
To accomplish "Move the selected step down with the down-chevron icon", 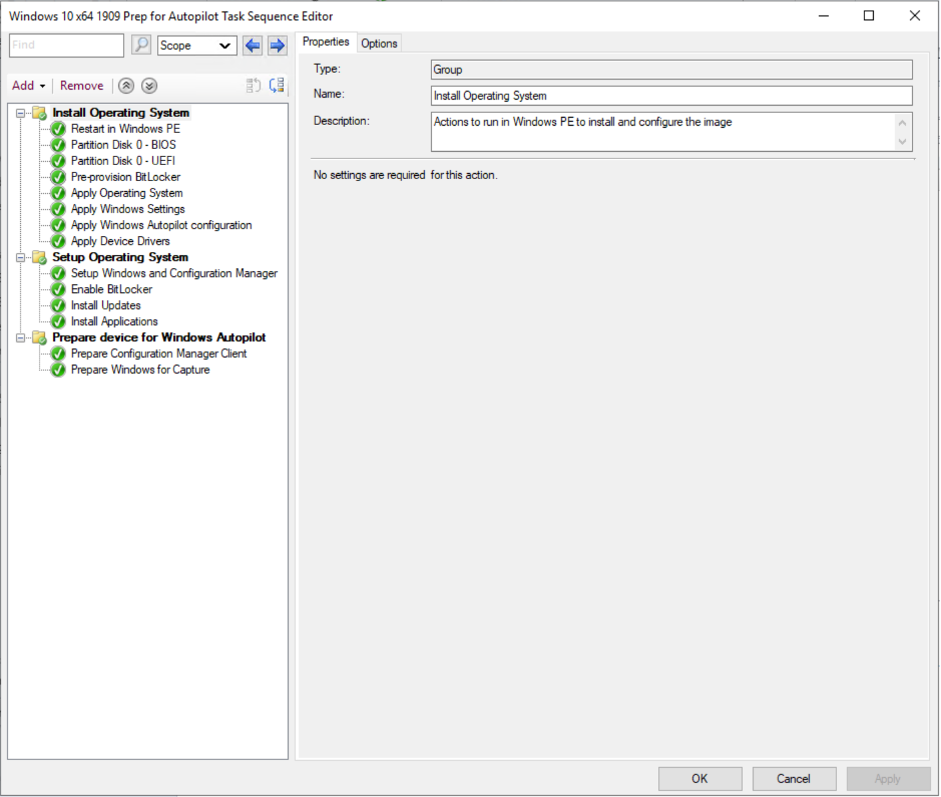I will point(148,86).
